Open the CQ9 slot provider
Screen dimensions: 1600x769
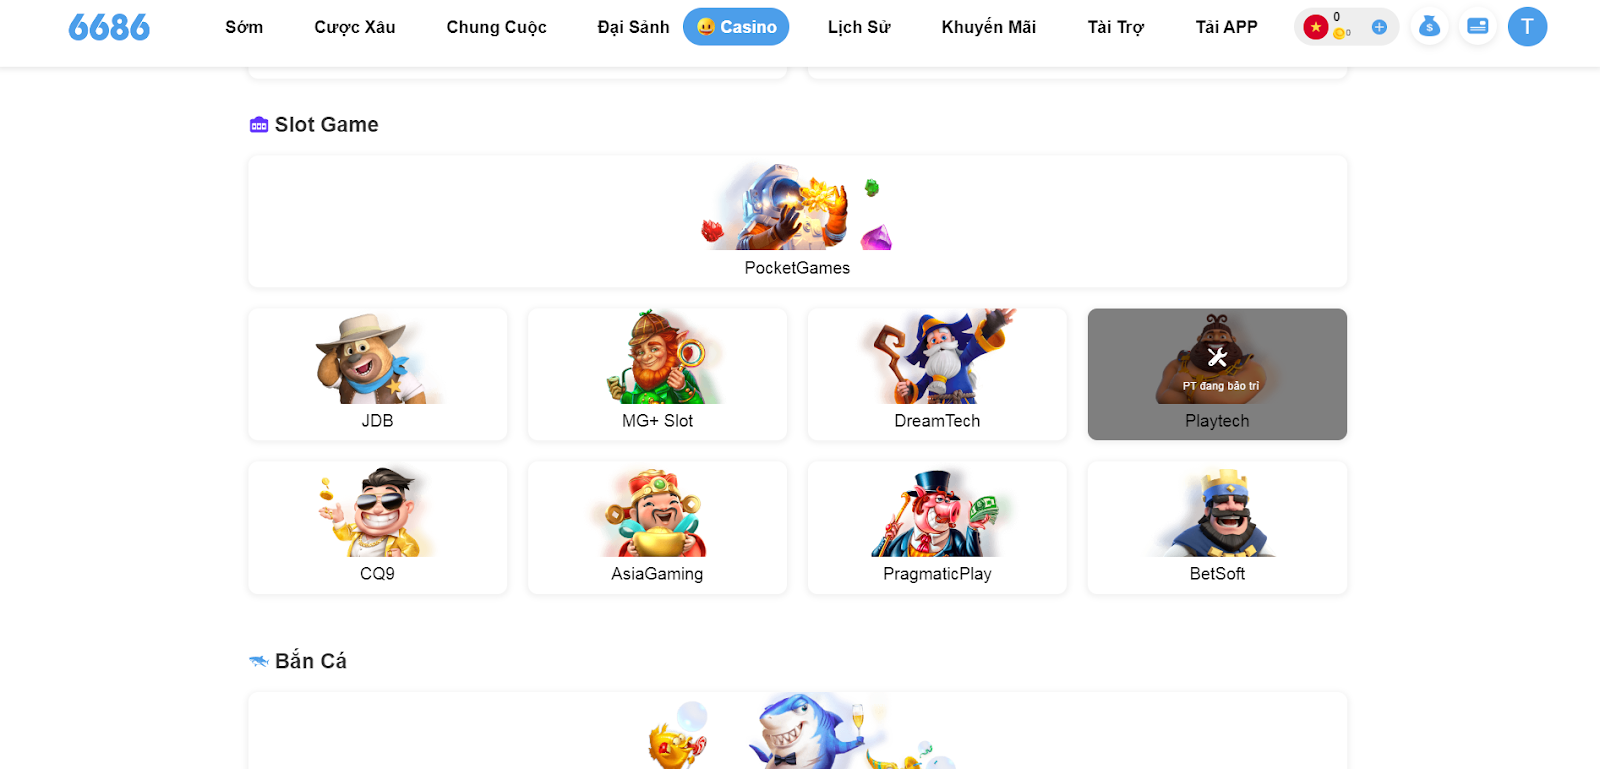pyautogui.click(x=377, y=527)
